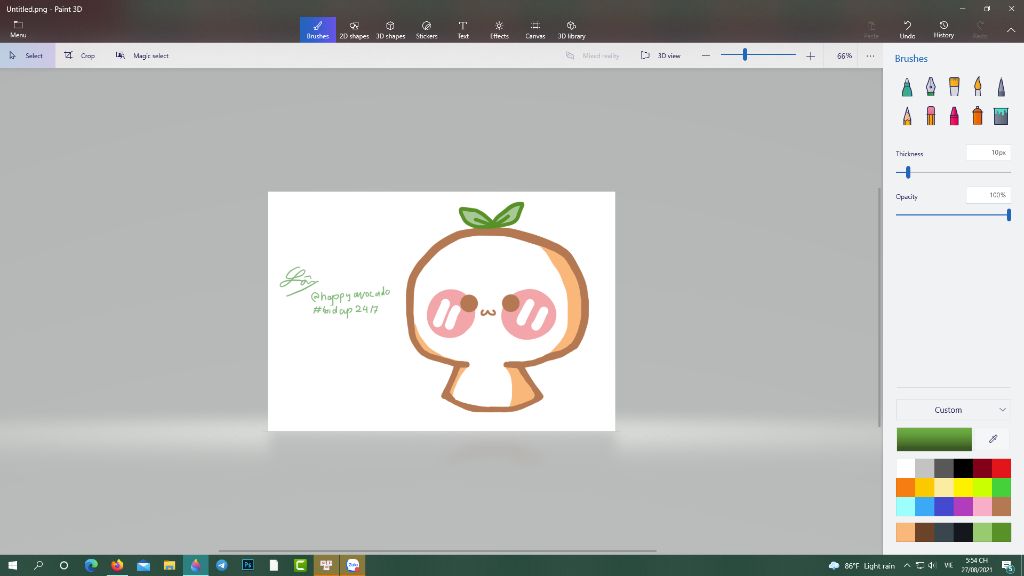Image resolution: width=1024 pixels, height=576 pixels.
Task: Open File Explorer from the taskbar
Action: coord(169,566)
